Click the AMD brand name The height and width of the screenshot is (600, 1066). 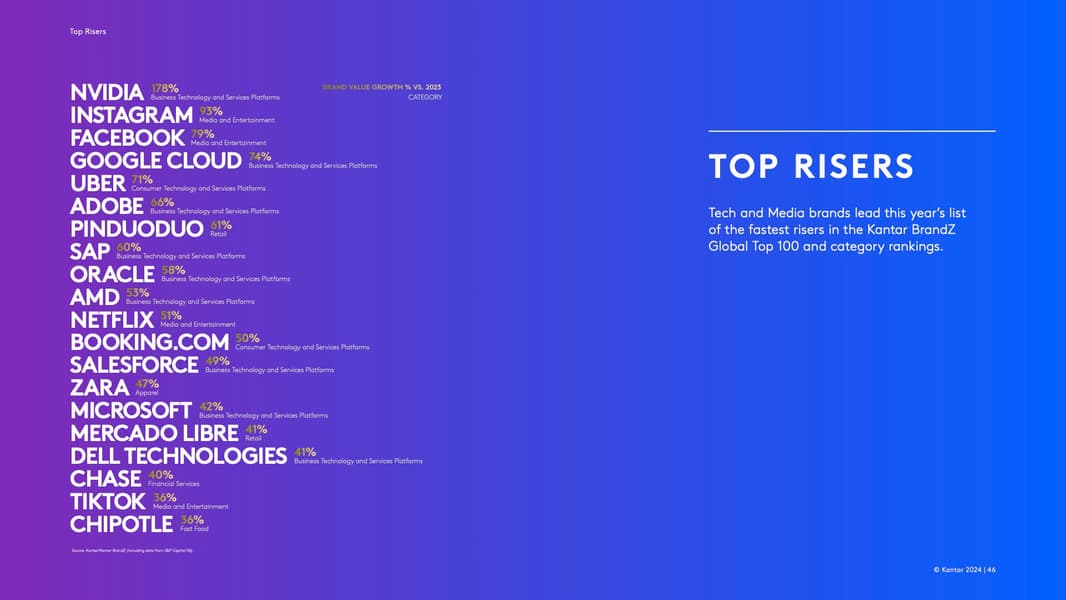coord(94,297)
